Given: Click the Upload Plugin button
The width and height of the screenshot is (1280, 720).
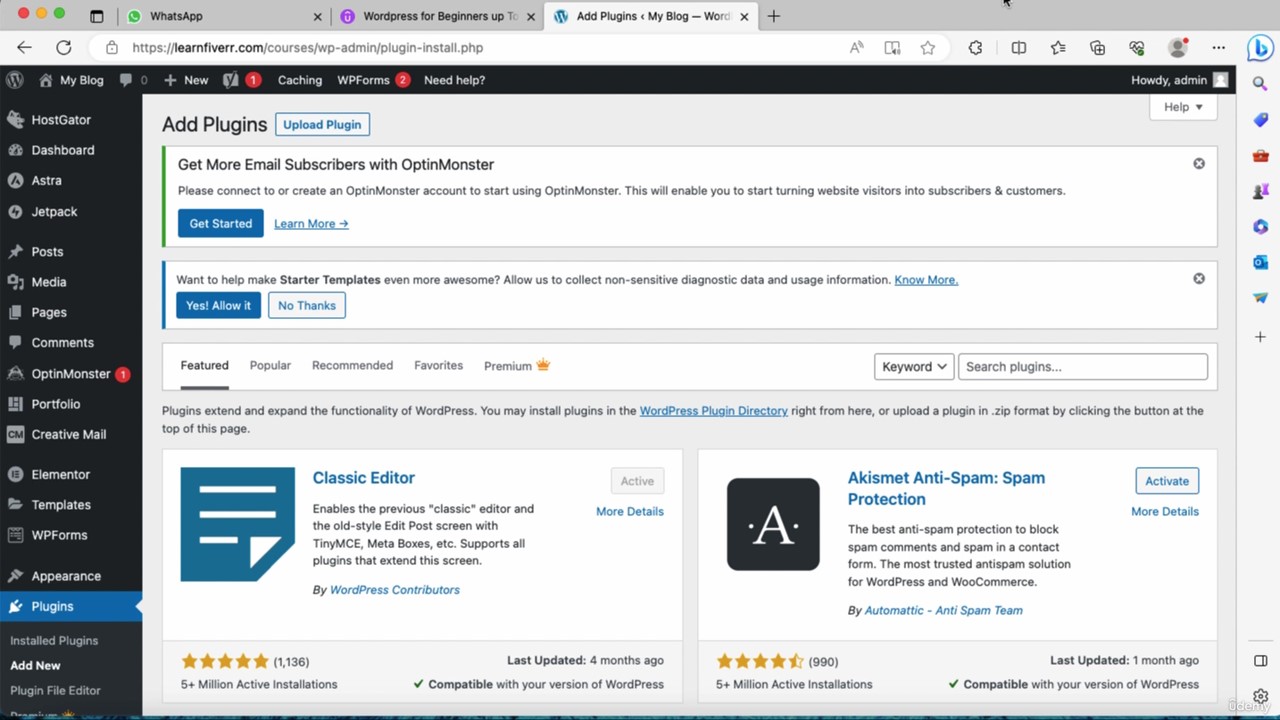Looking at the screenshot, I should click(322, 125).
